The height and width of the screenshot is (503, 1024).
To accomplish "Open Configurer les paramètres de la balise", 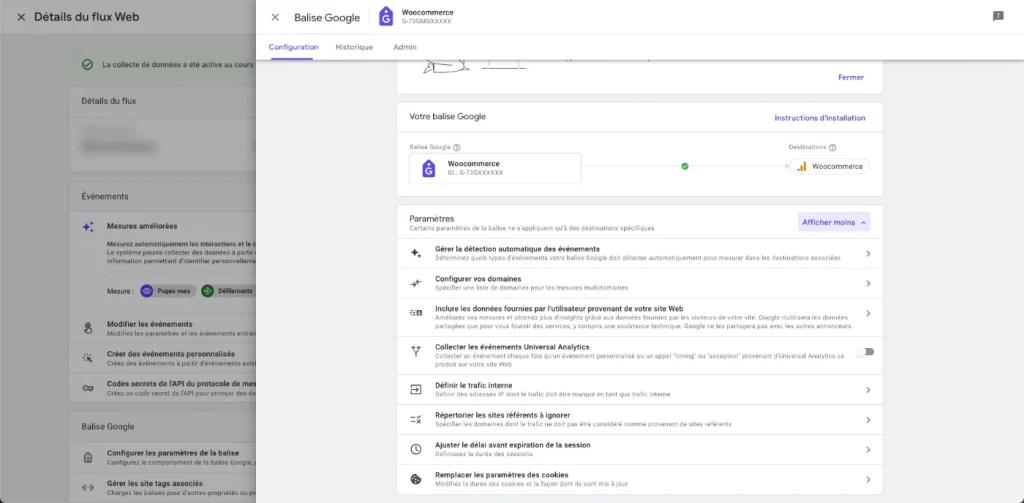I will click(x=162, y=457).
